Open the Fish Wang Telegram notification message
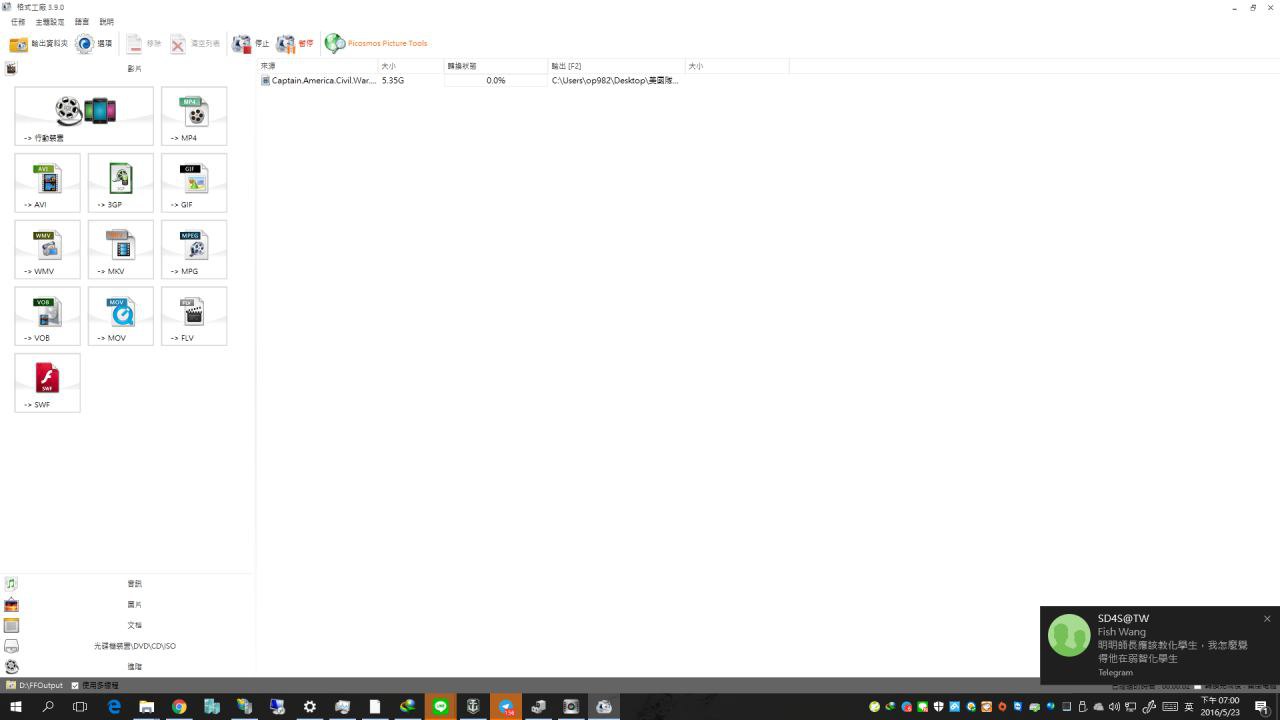 coord(1160,645)
